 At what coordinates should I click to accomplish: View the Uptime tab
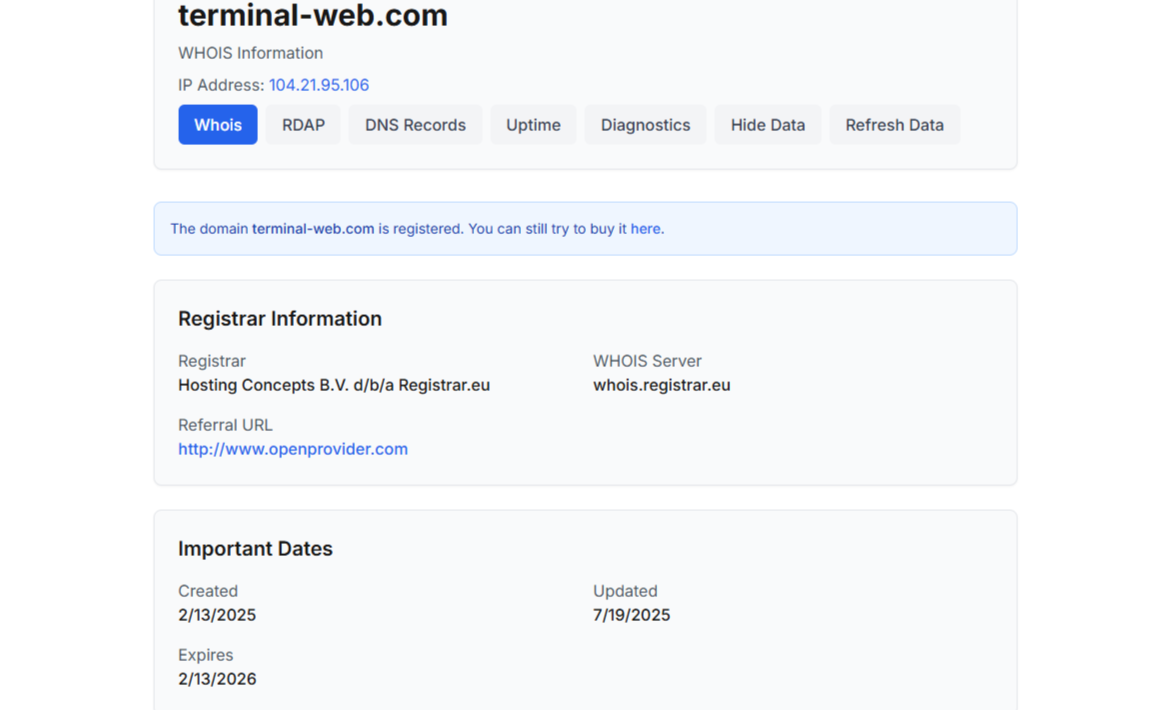point(533,124)
